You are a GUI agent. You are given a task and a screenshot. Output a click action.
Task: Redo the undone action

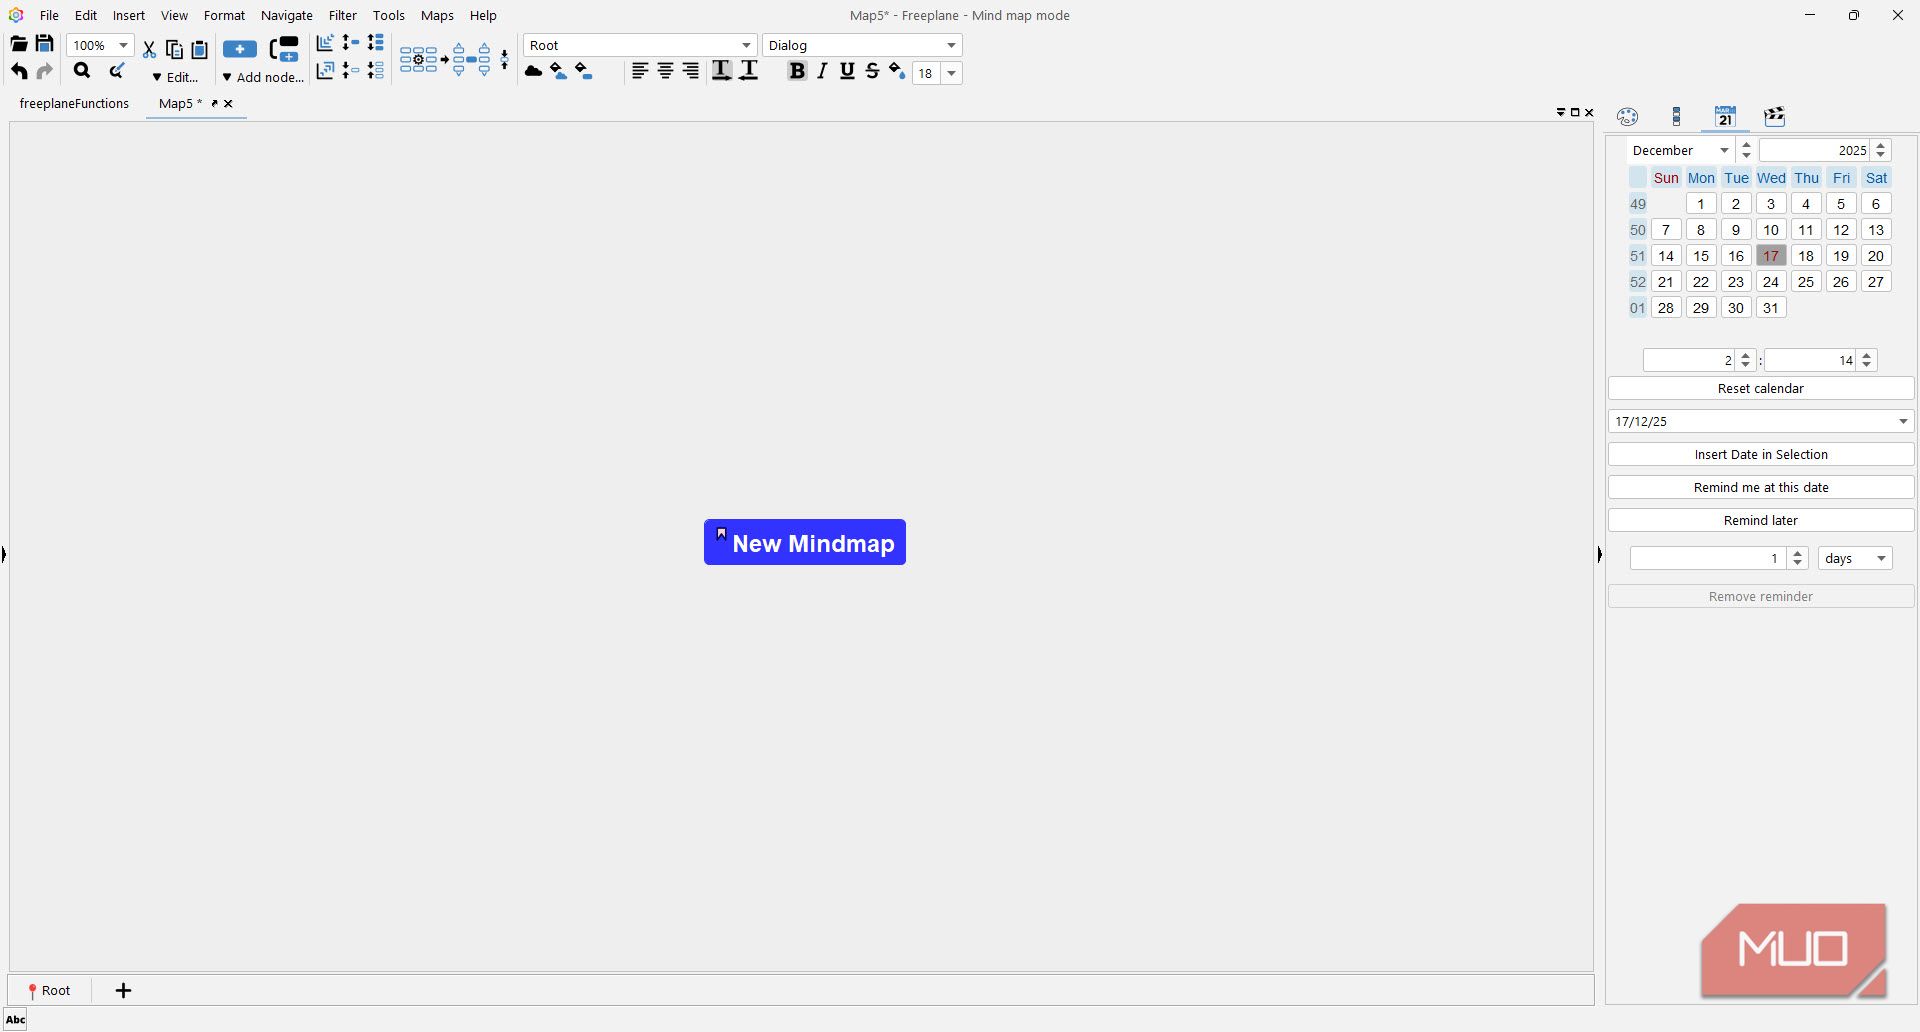pos(44,71)
